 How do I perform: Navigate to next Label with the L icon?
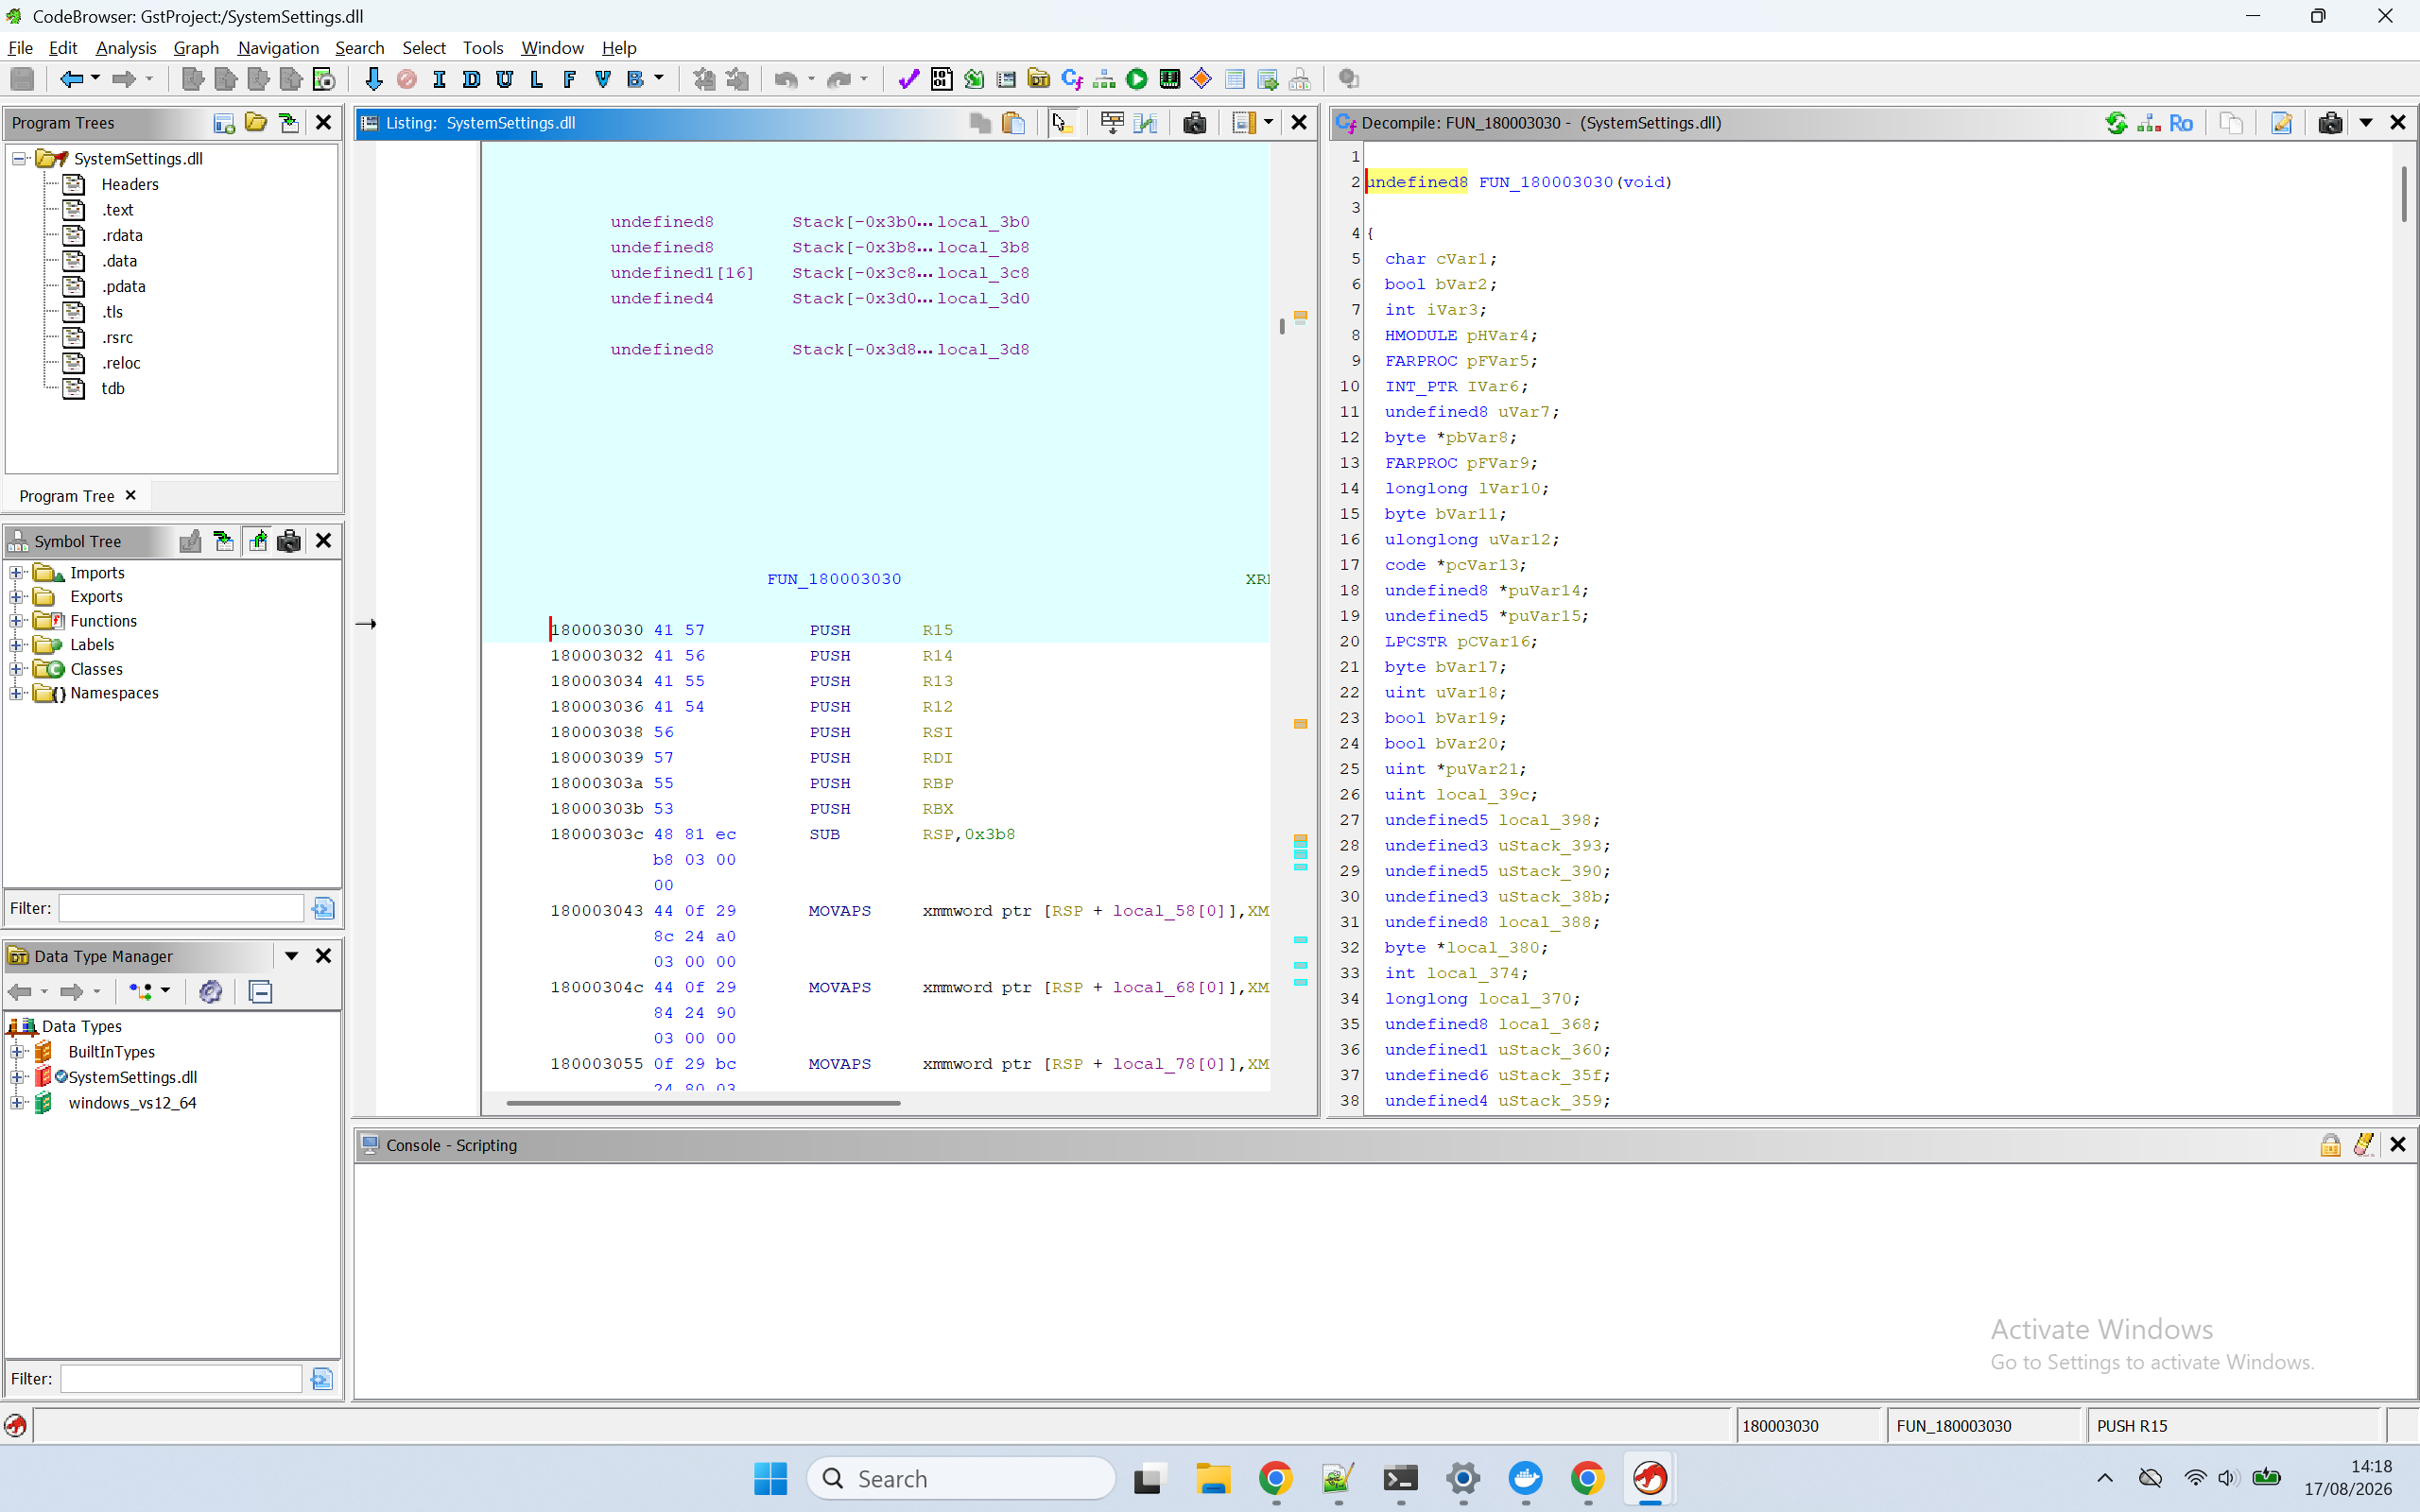(x=537, y=79)
